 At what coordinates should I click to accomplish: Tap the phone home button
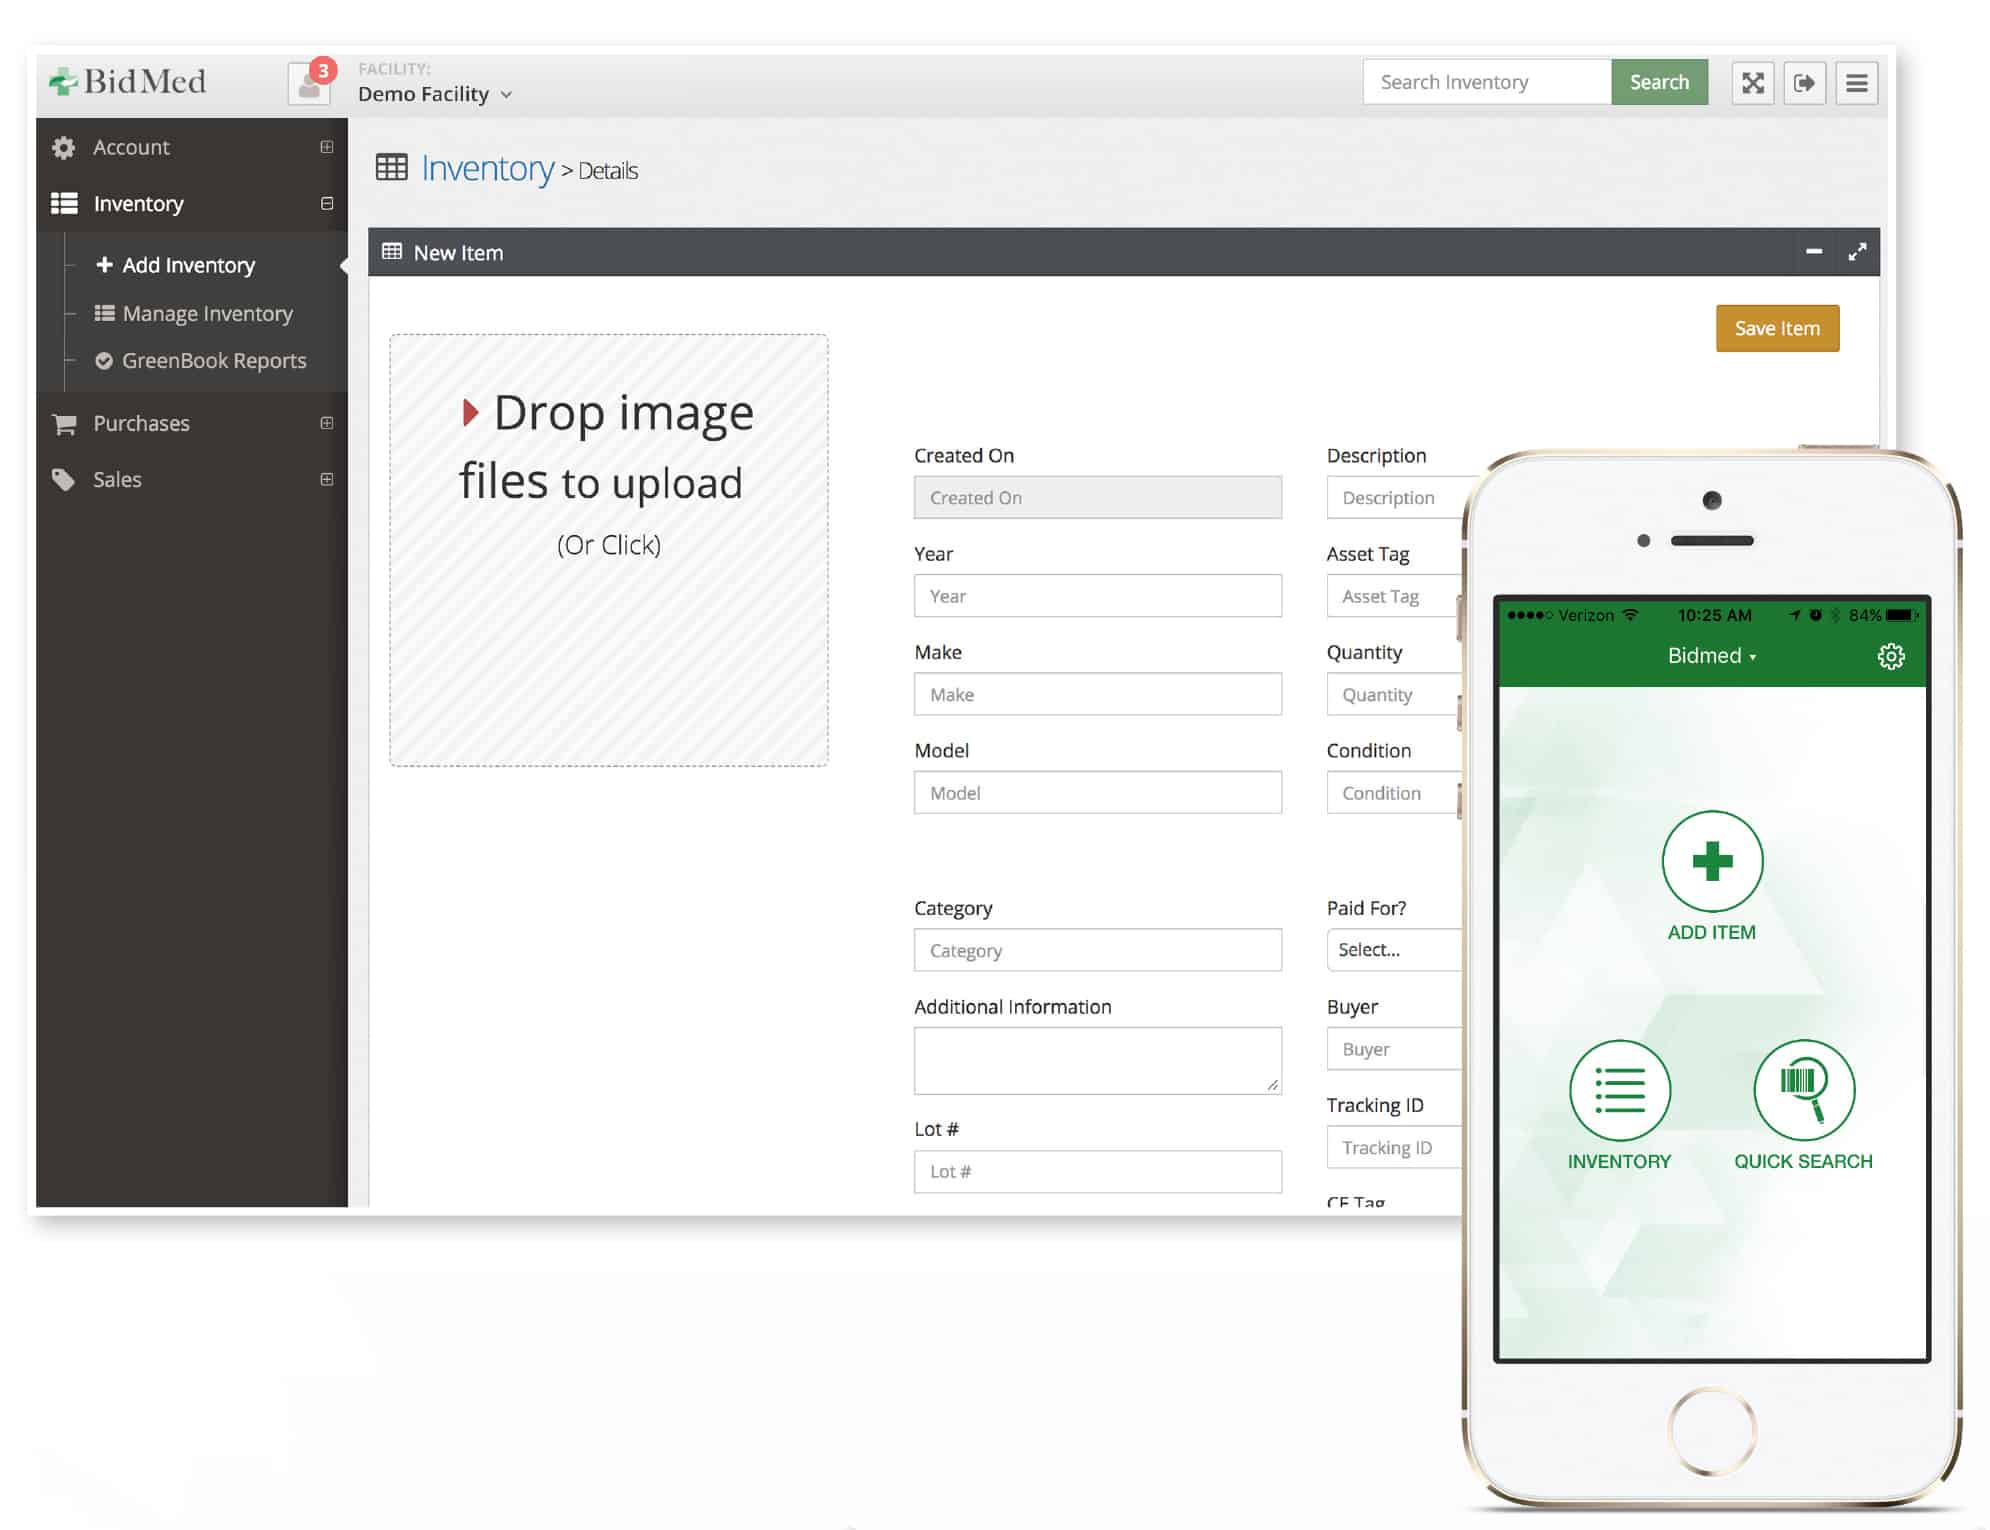[x=1712, y=1432]
